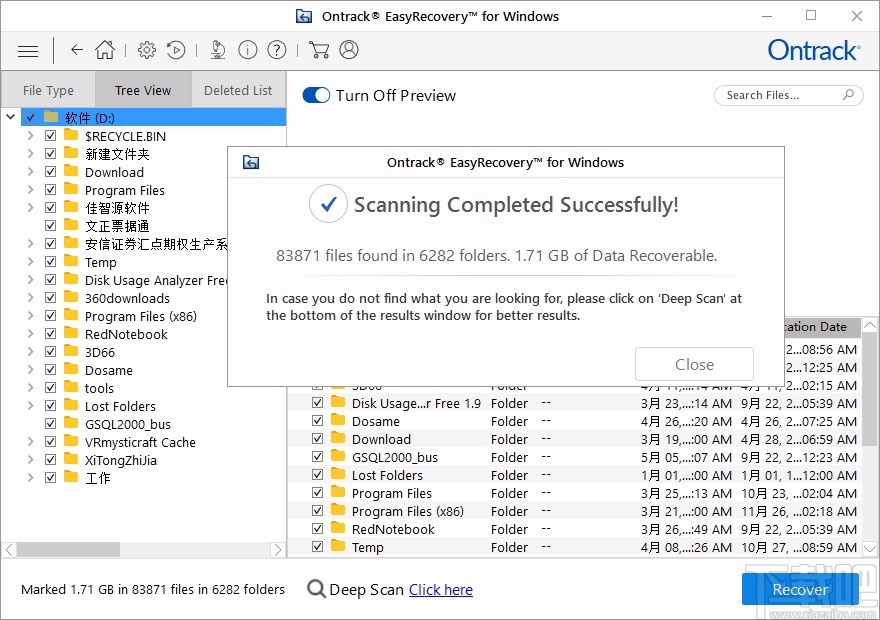The image size is (880, 620).
Task: Expand the 3D66 tree node
Action: click(30, 352)
